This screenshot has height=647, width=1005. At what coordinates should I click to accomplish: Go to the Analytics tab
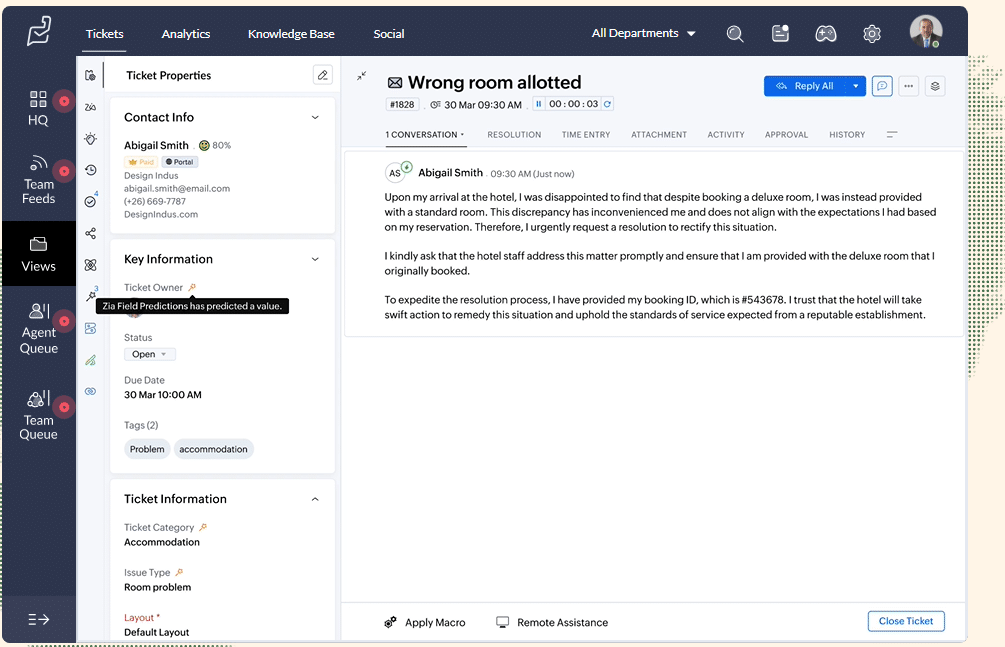(186, 34)
